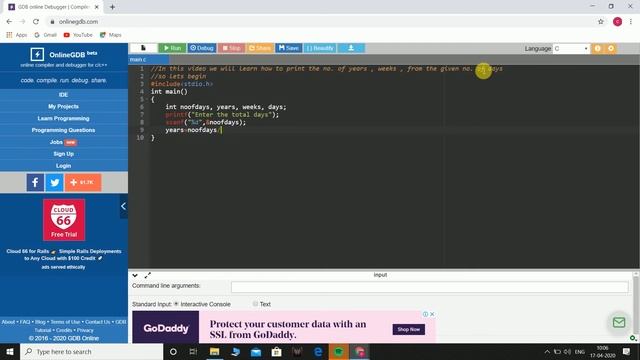Open the Share button
The width and height of the screenshot is (640, 360).
(260, 48)
